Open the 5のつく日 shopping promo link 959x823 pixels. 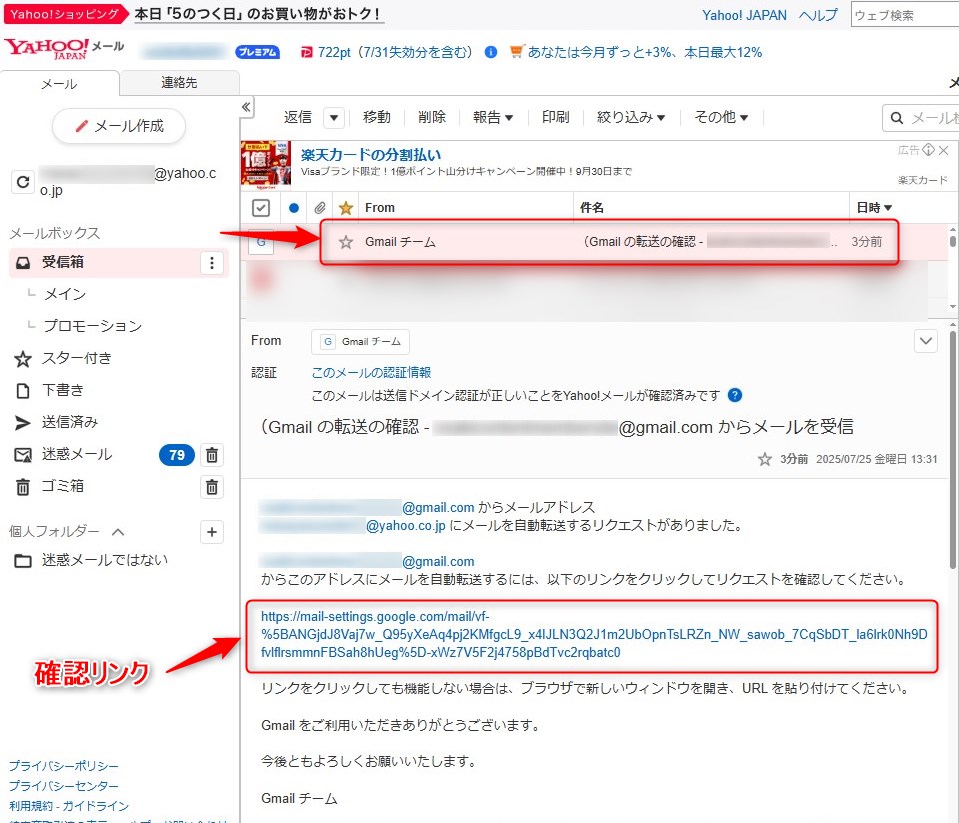(x=259, y=13)
